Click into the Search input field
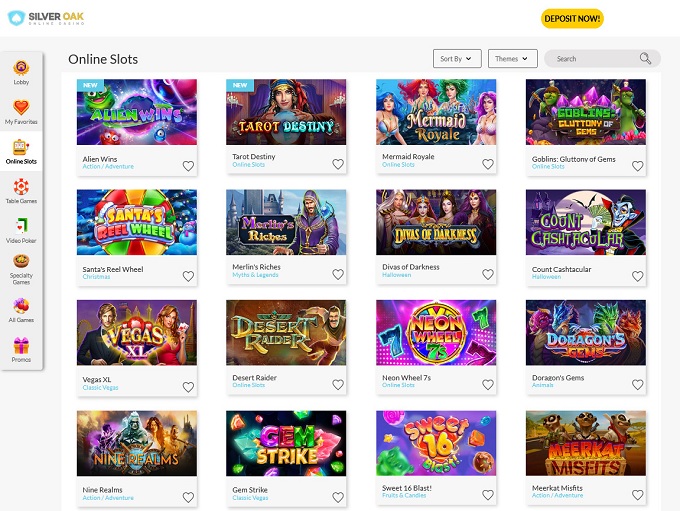Image resolution: width=680 pixels, height=511 pixels. 592,59
